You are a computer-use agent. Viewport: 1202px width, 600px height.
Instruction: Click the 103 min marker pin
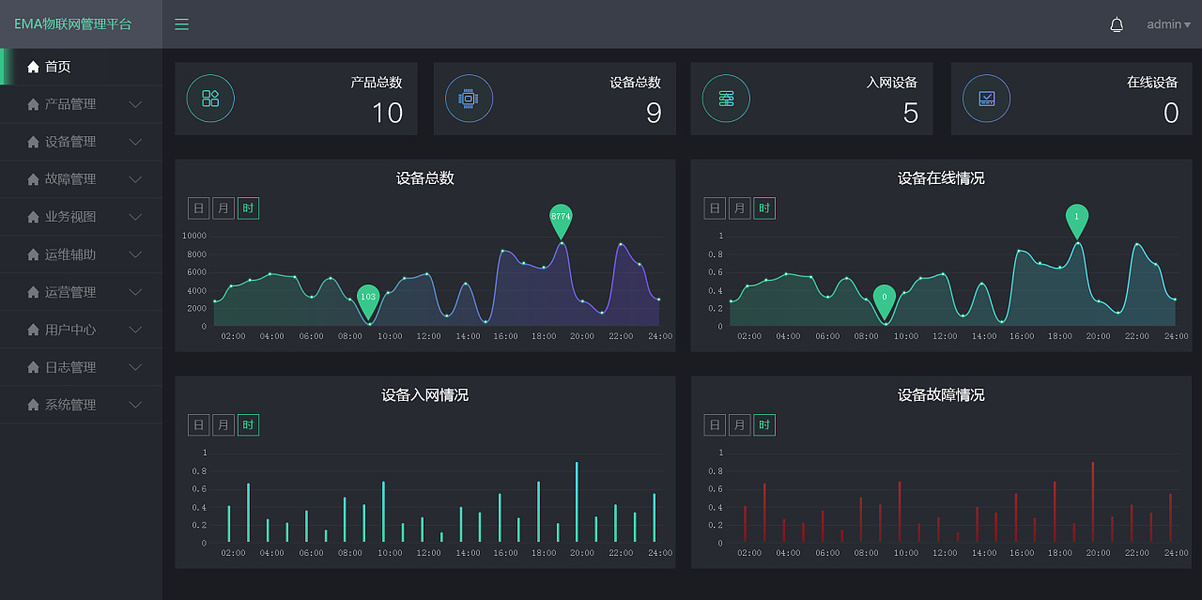tap(368, 300)
